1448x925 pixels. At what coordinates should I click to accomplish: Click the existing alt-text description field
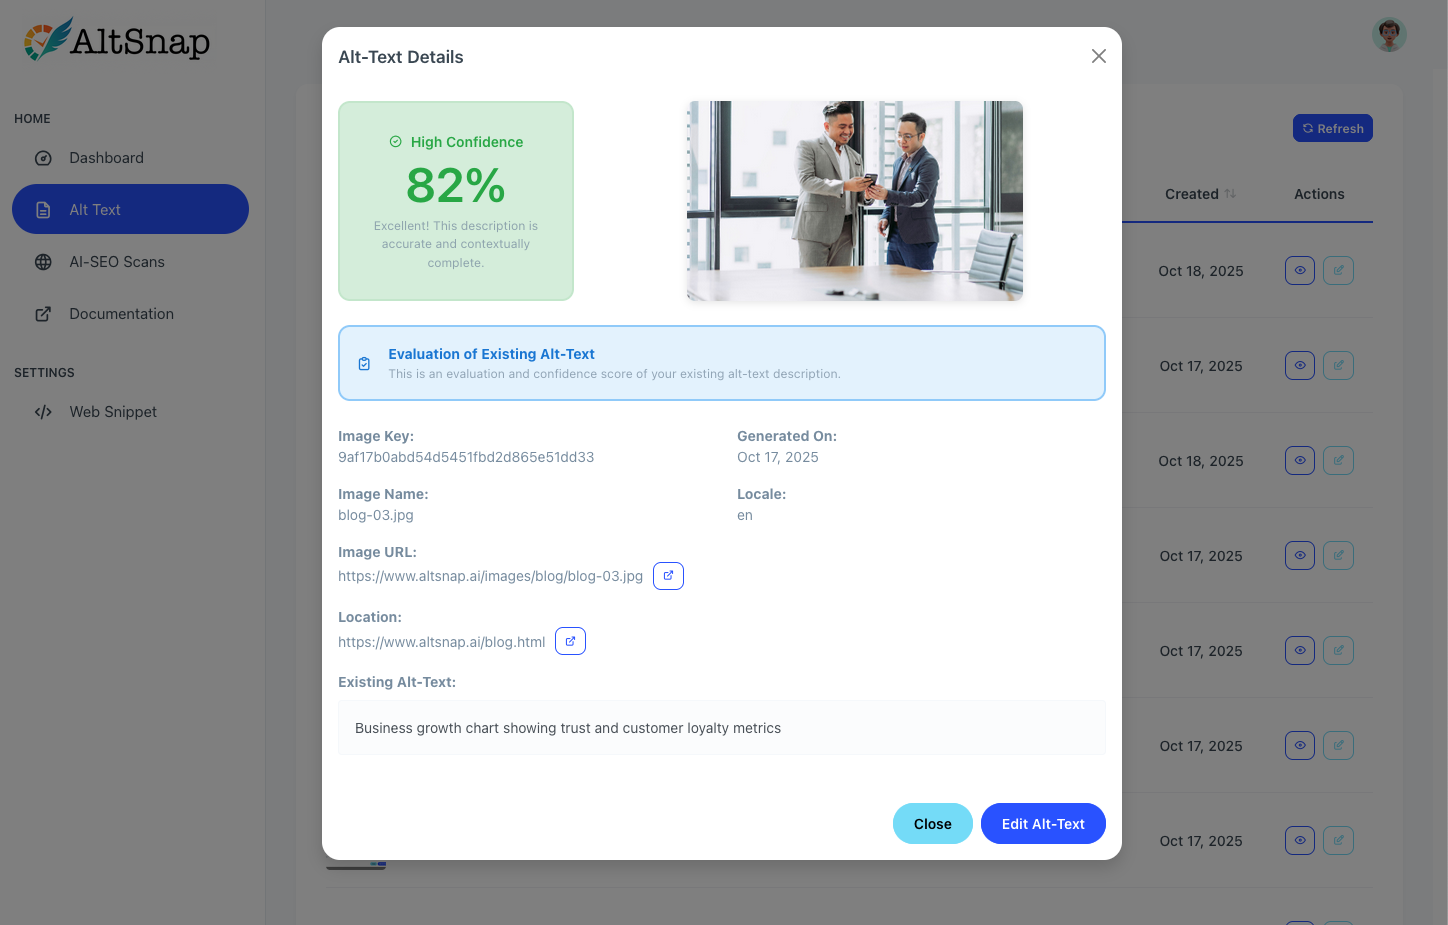point(722,728)
